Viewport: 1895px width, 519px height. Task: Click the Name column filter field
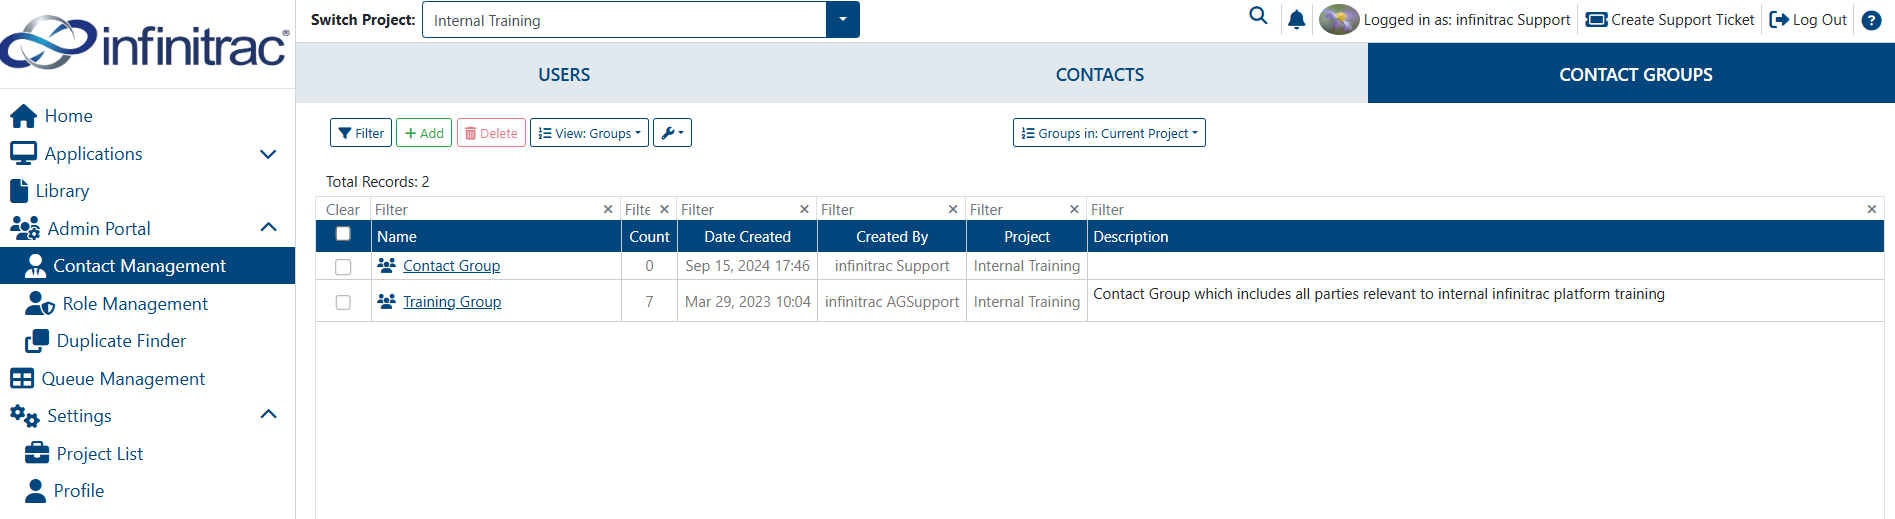pos(487,209)
